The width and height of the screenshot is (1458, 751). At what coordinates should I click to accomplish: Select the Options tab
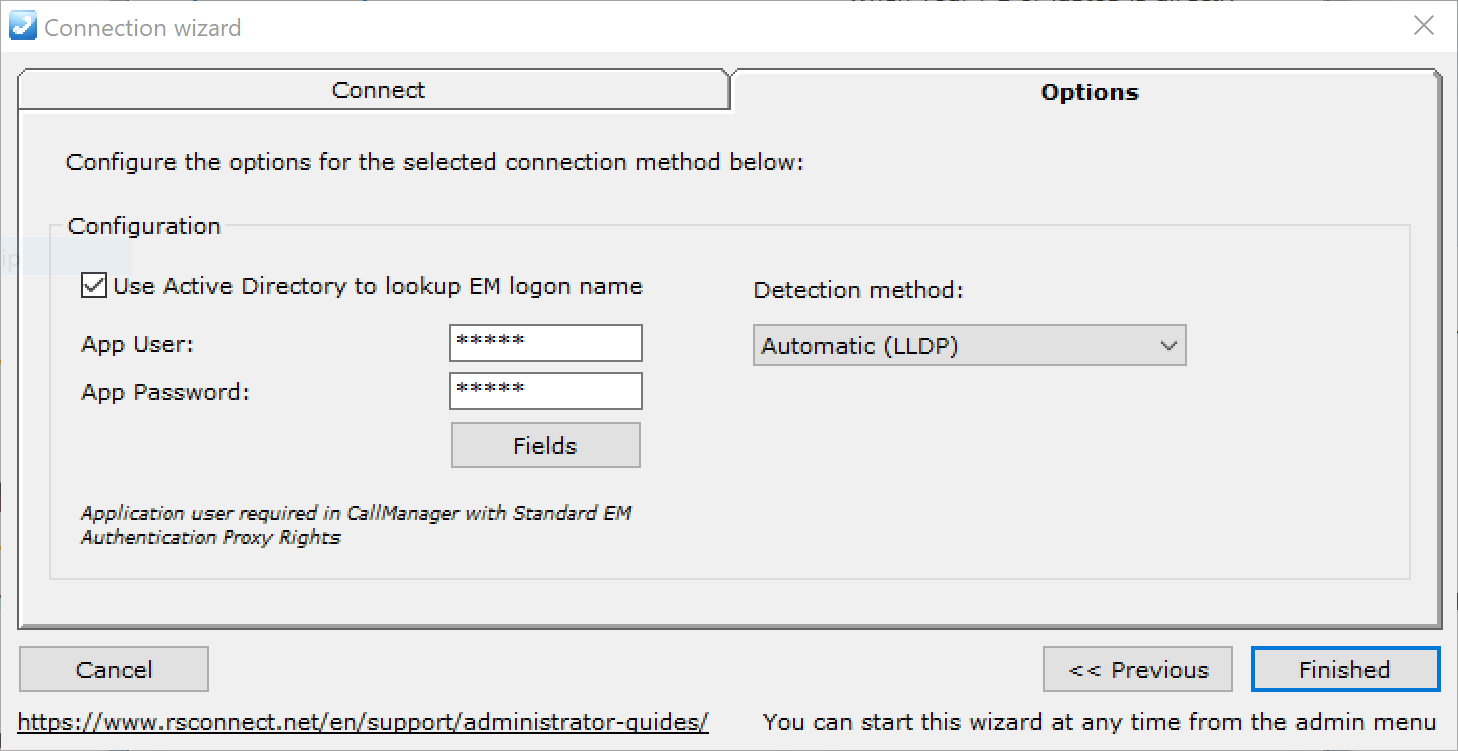click(1089, 92)
